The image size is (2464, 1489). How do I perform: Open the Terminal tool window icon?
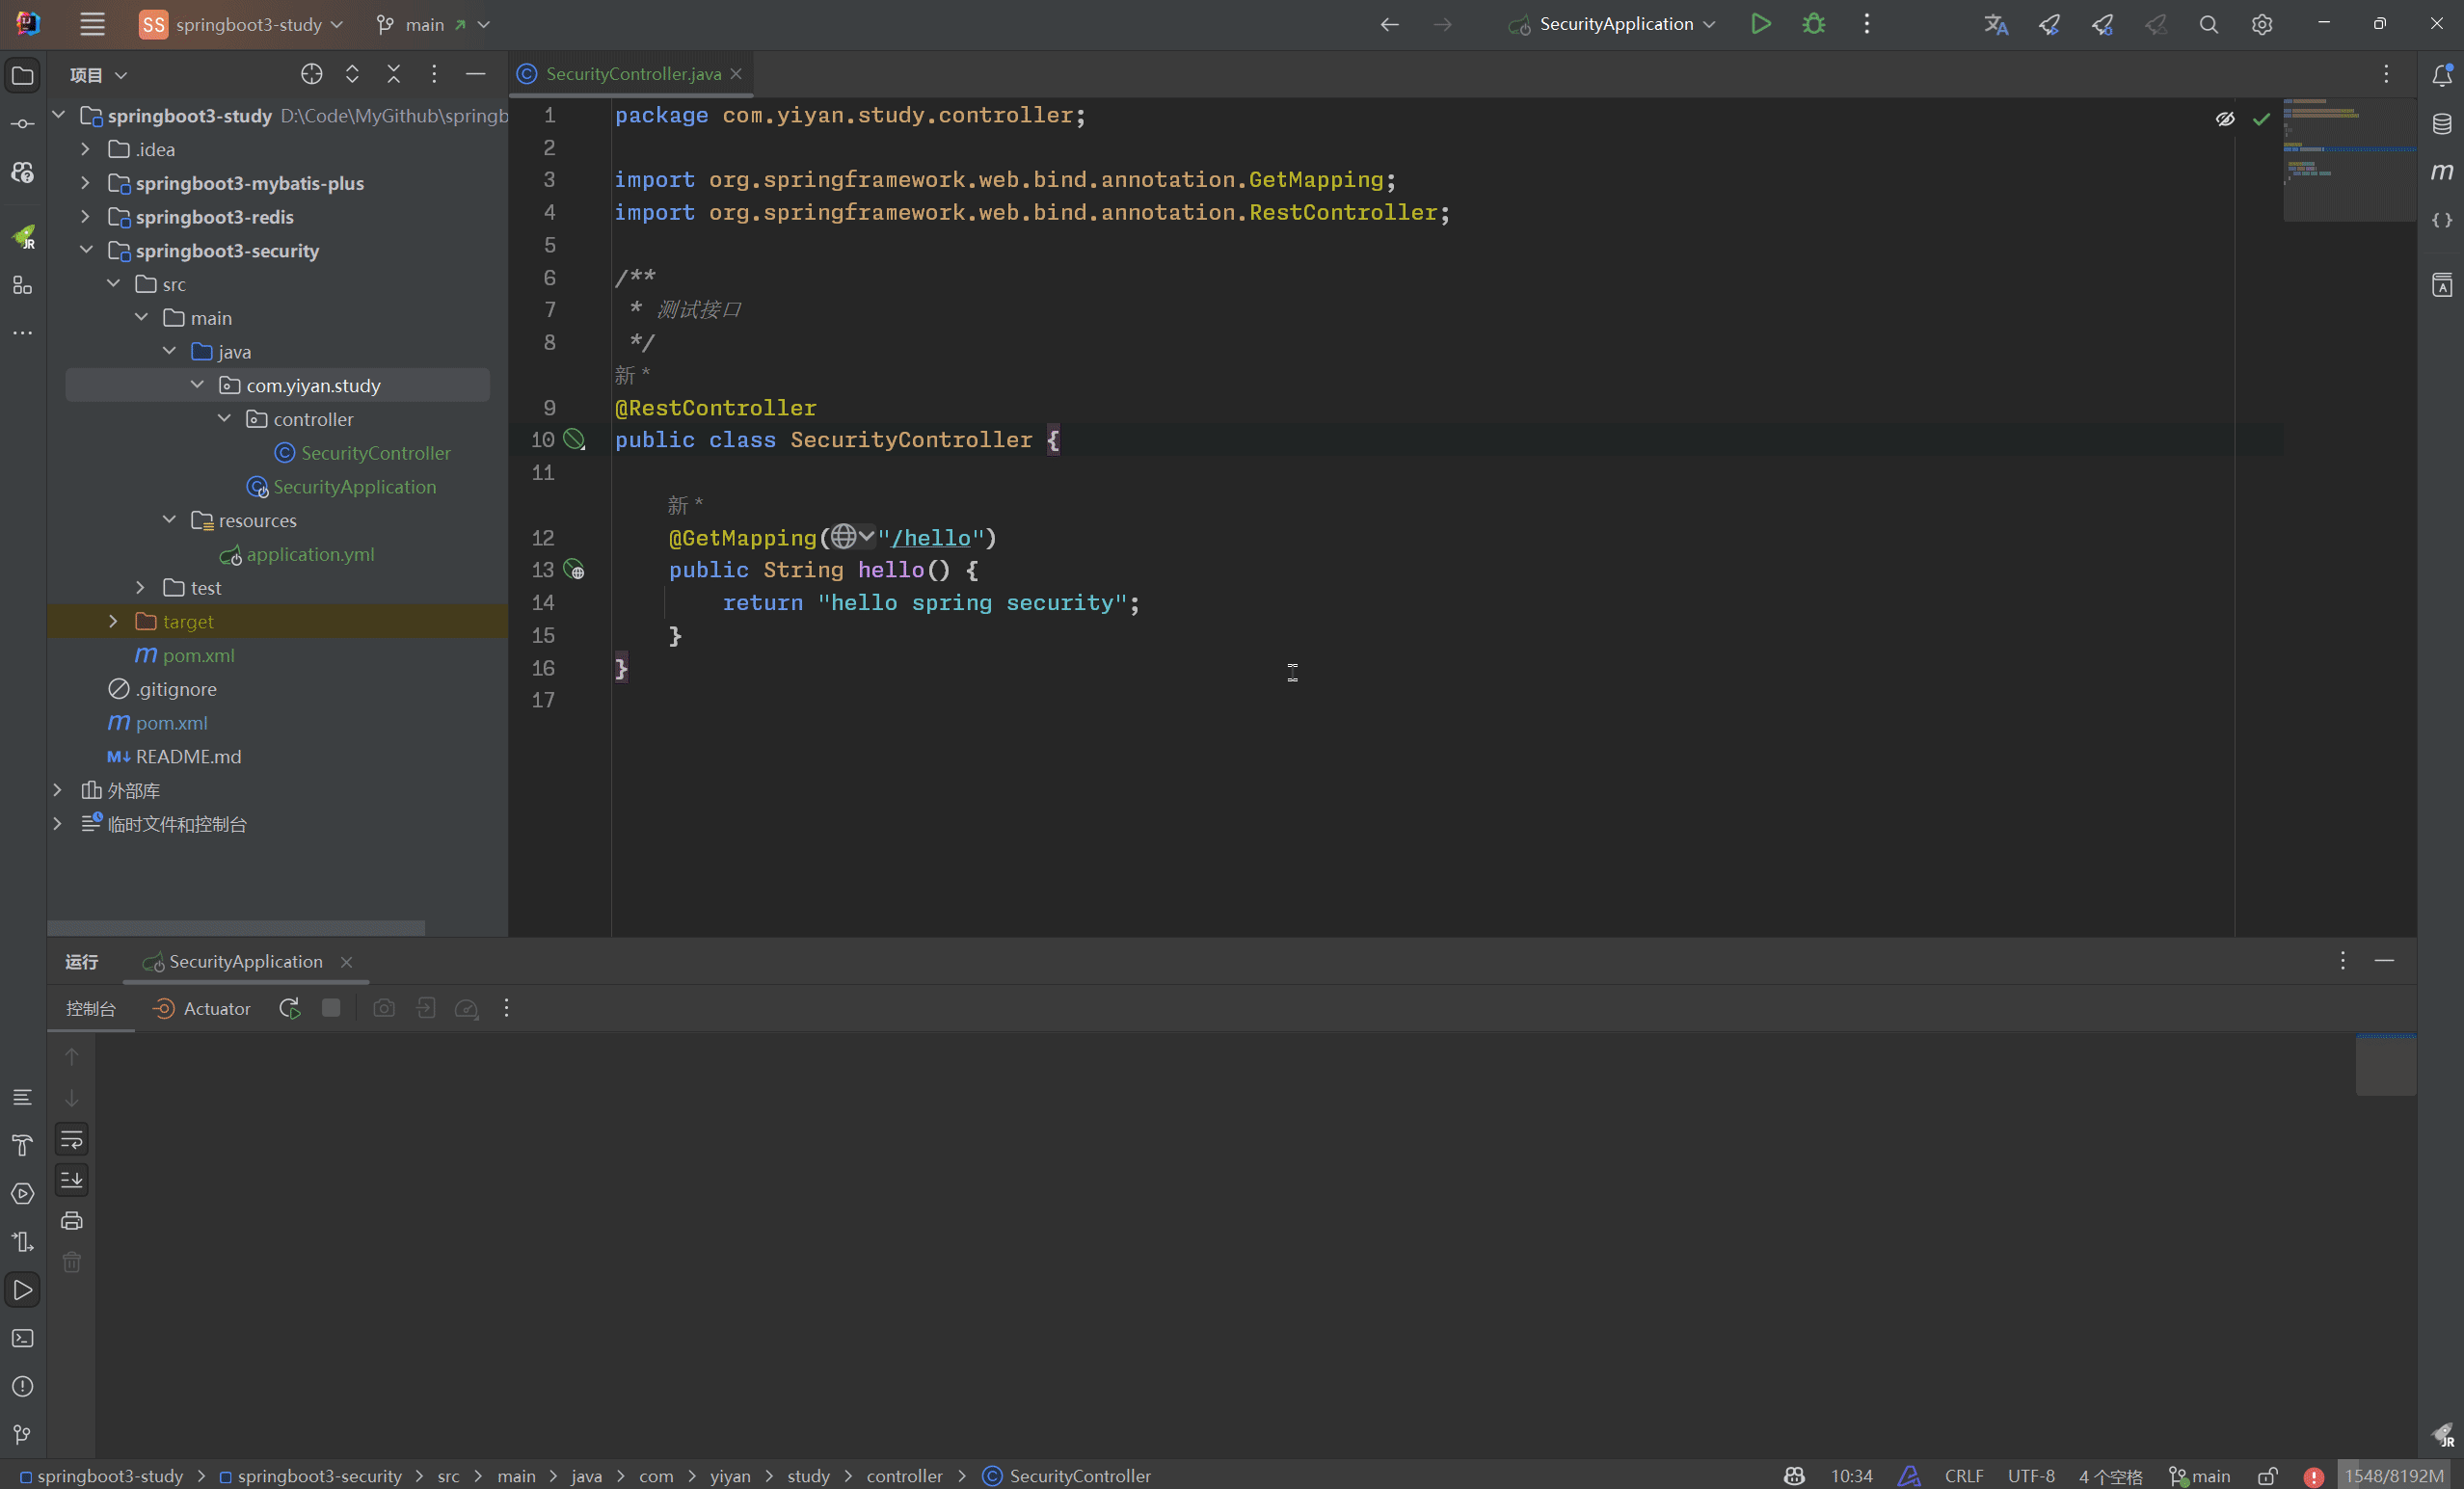(22, 1339)
